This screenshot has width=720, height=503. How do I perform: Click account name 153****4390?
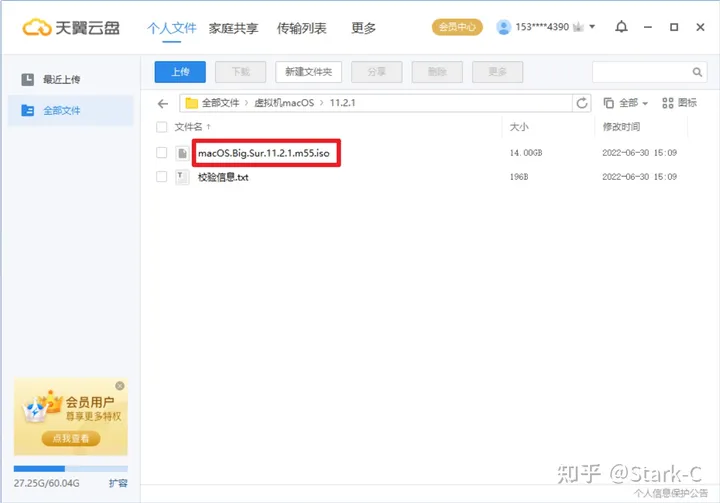(x=542, y=27)
